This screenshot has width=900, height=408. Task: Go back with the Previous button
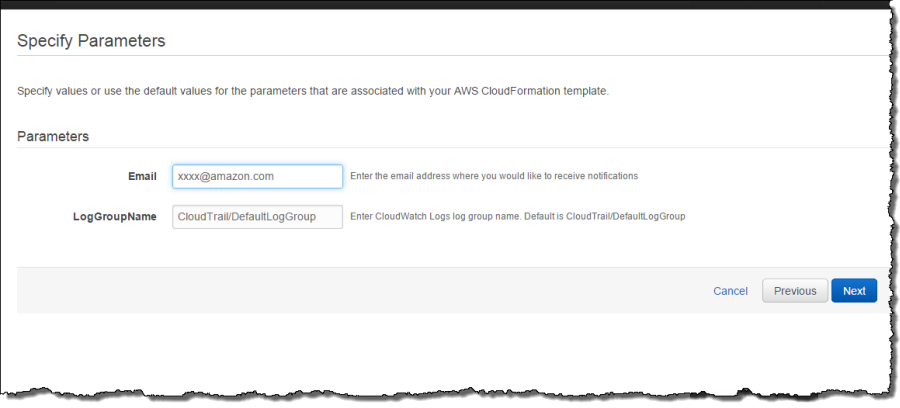pos(795,291)
